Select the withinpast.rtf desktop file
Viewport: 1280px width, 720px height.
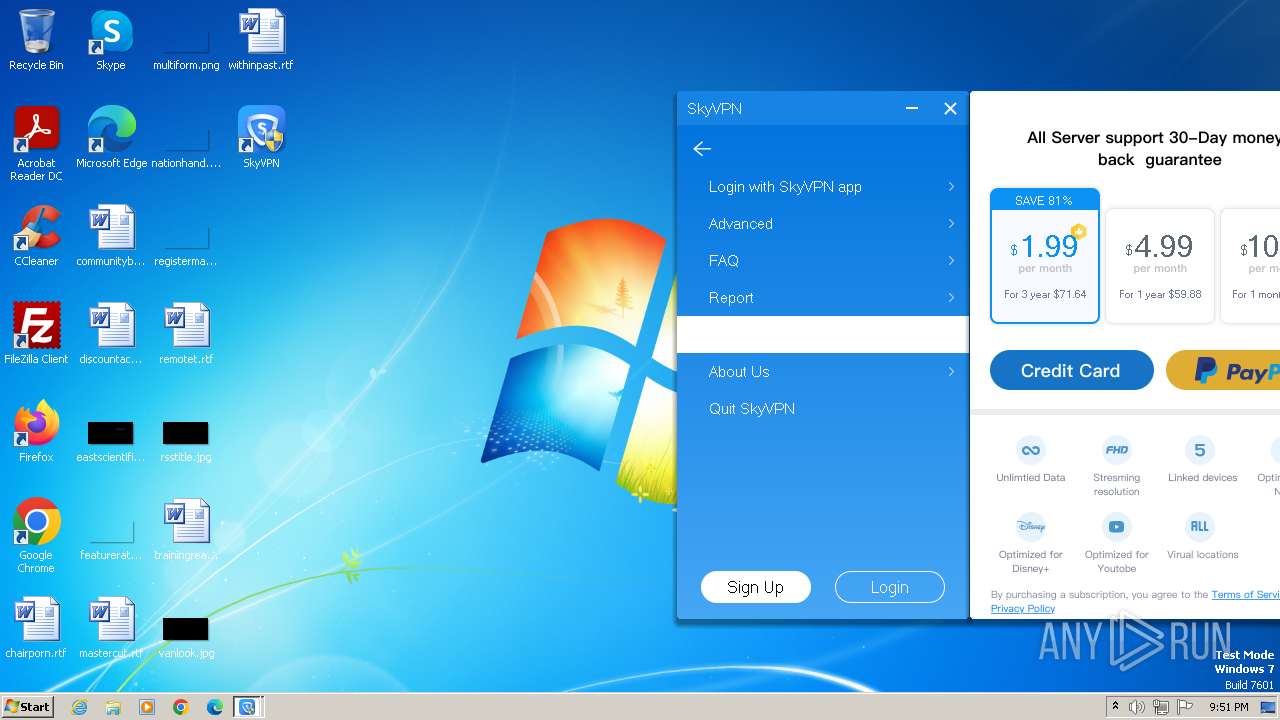(261, 40)
